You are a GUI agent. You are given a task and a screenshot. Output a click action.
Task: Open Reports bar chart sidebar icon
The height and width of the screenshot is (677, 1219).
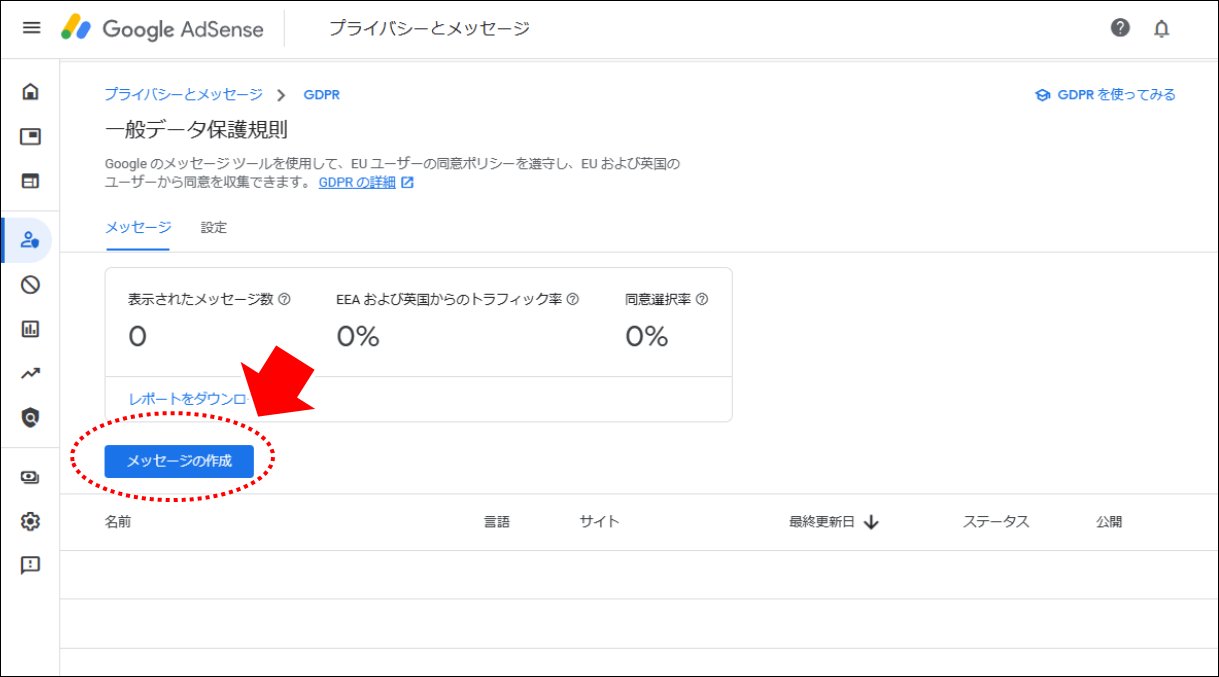coord(31,329)
